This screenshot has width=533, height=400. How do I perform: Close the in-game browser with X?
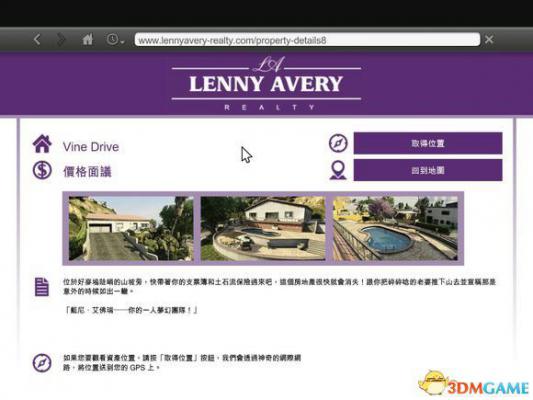(489, 40)
